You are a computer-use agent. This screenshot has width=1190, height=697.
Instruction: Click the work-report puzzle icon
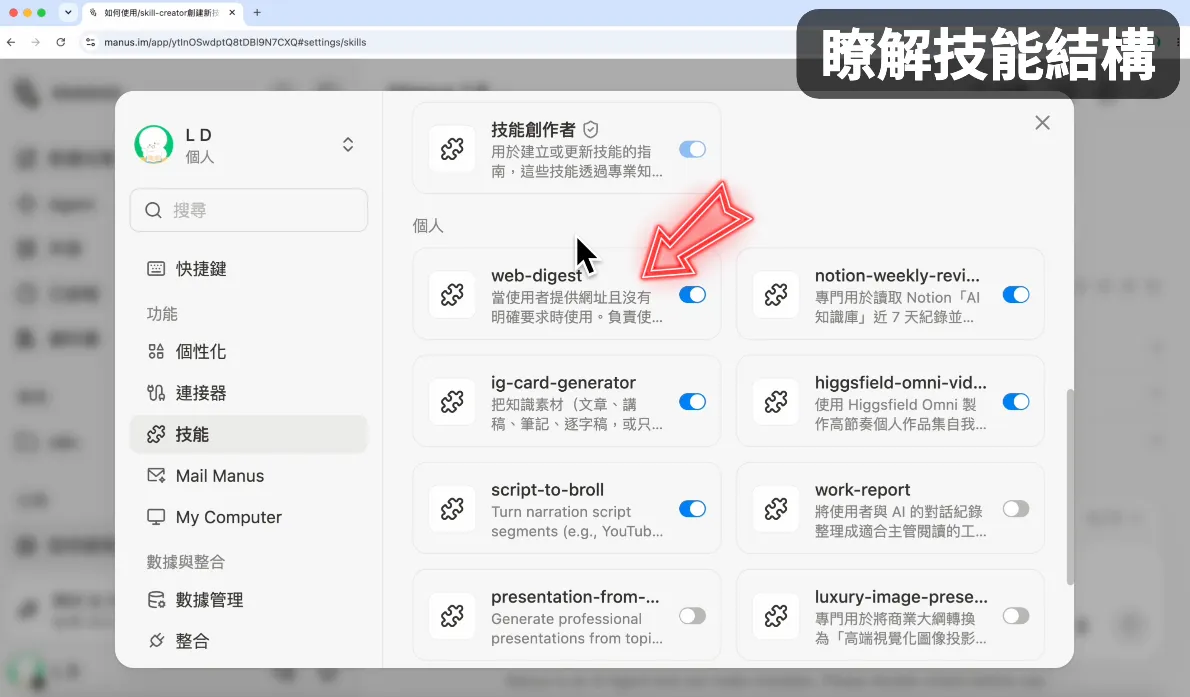coord(776,509)
